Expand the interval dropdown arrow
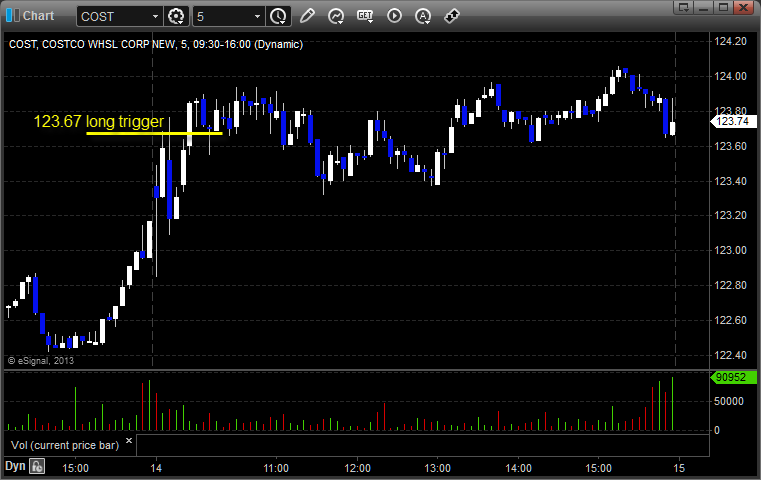 [257, 17]
